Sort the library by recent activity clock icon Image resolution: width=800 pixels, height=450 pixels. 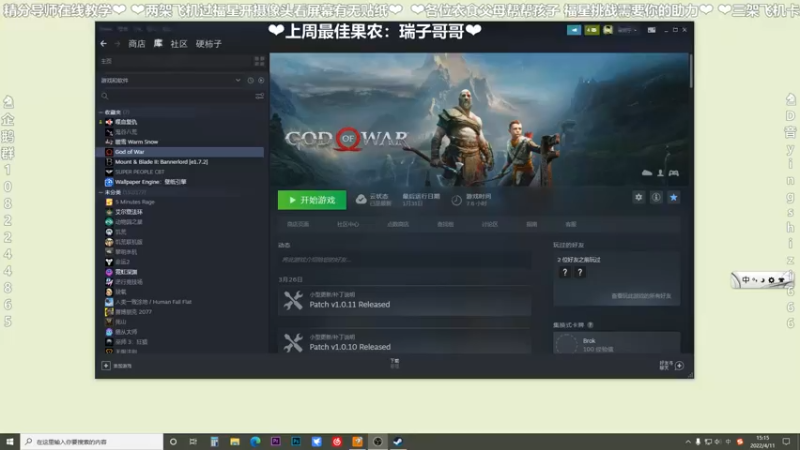point(251,80)
